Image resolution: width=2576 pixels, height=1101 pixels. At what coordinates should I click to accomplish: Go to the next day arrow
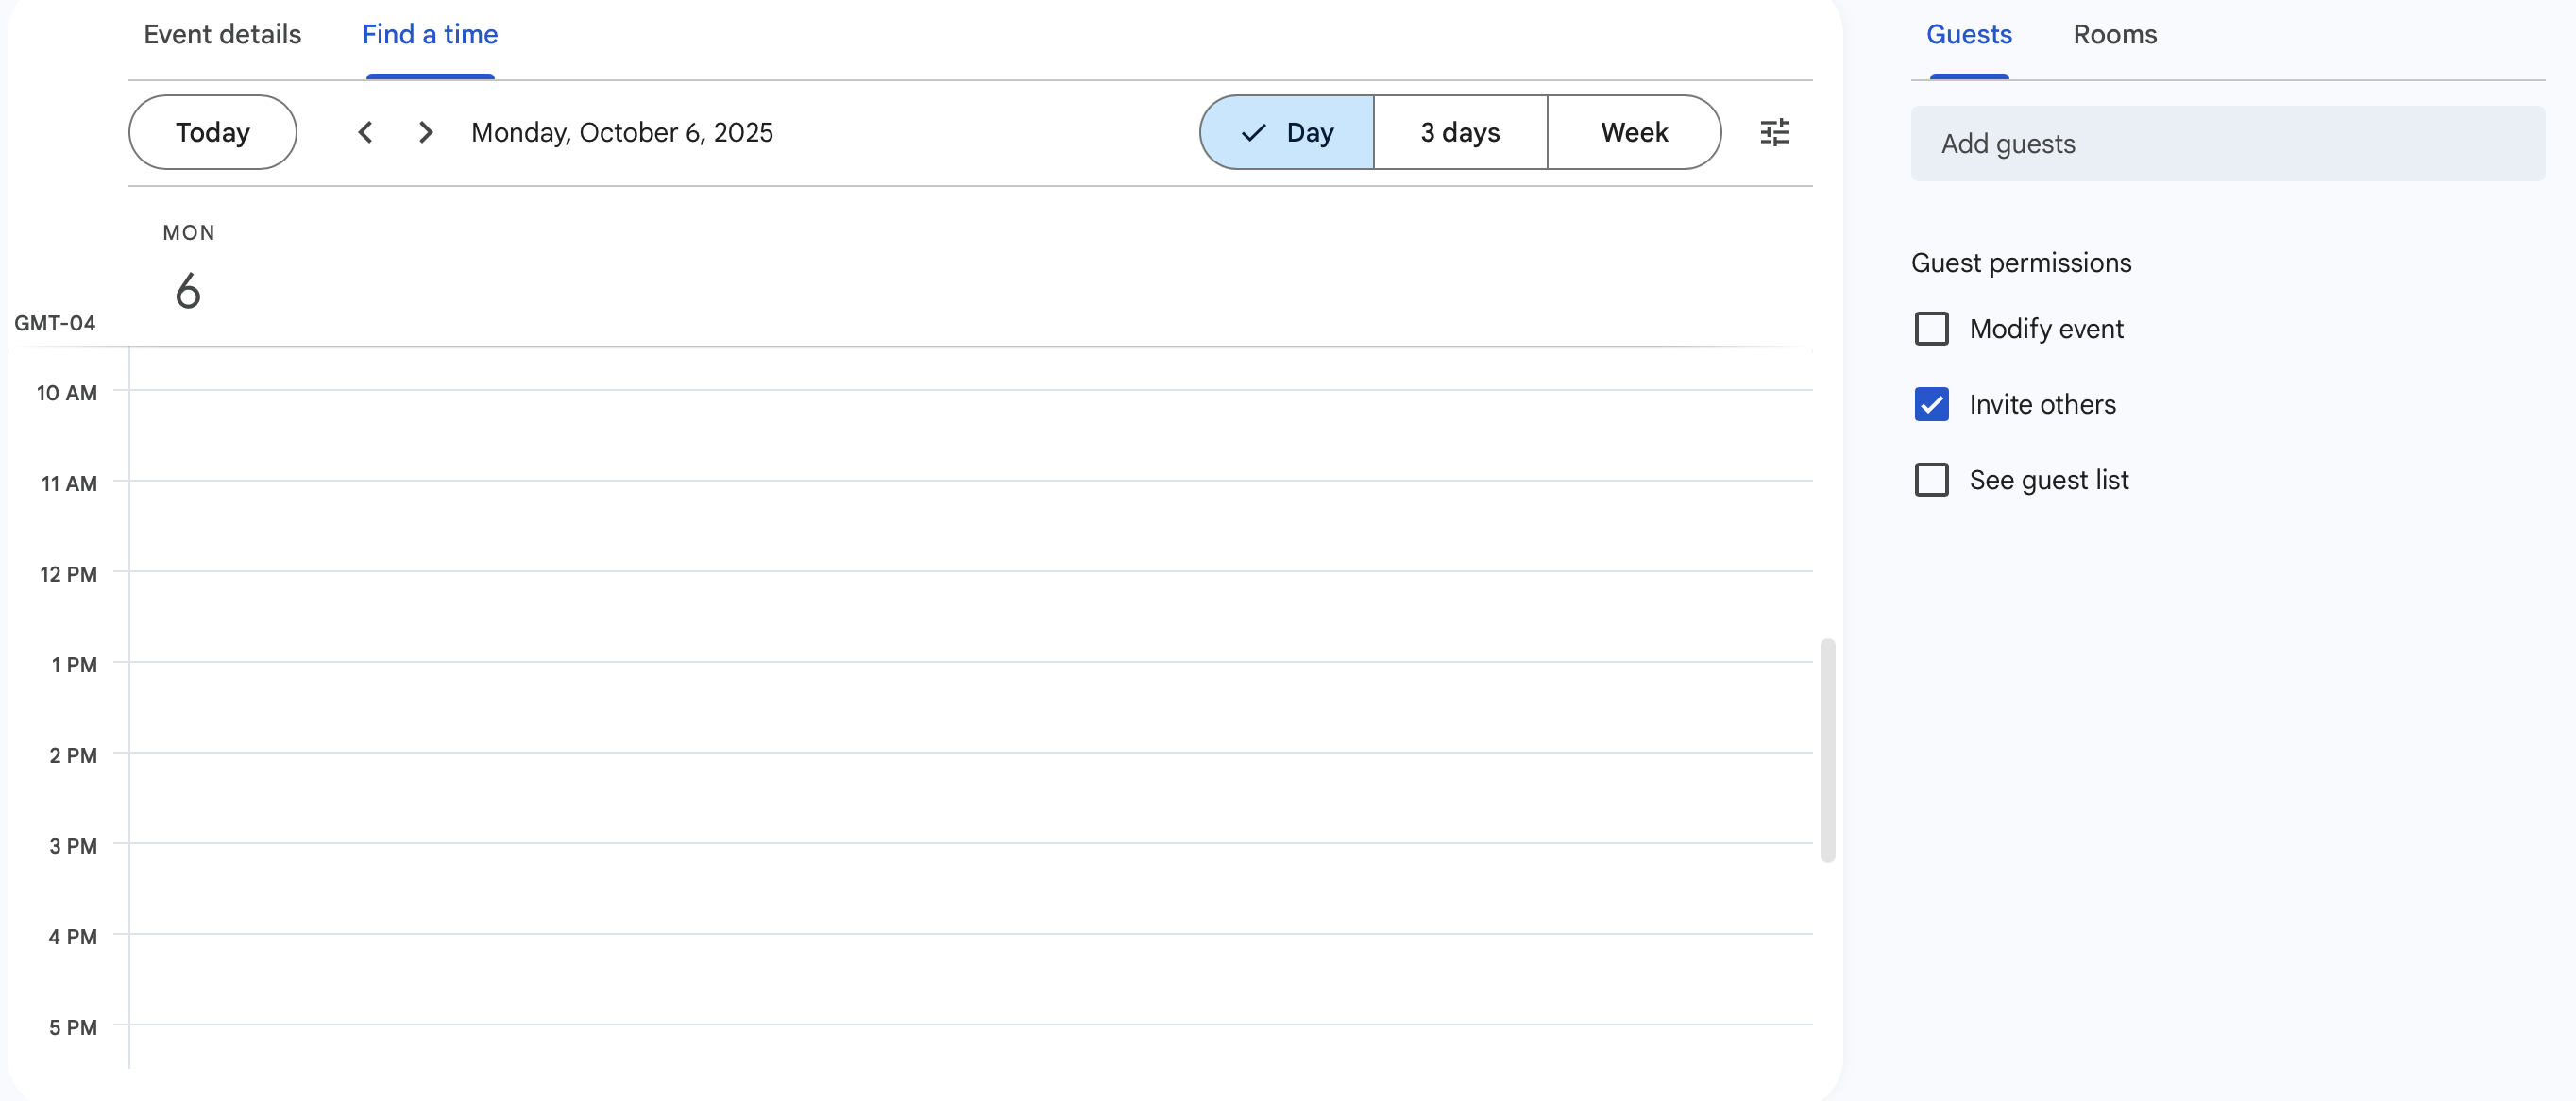[x=426, y=132]
